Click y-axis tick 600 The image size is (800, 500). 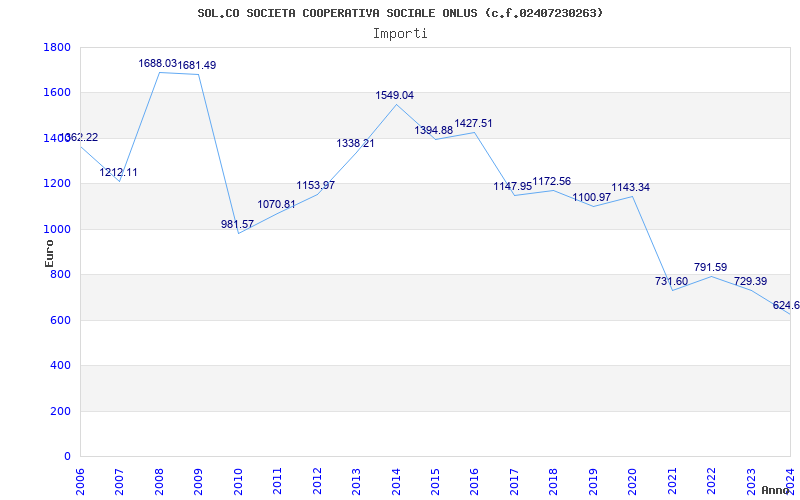tap(60, 320)
